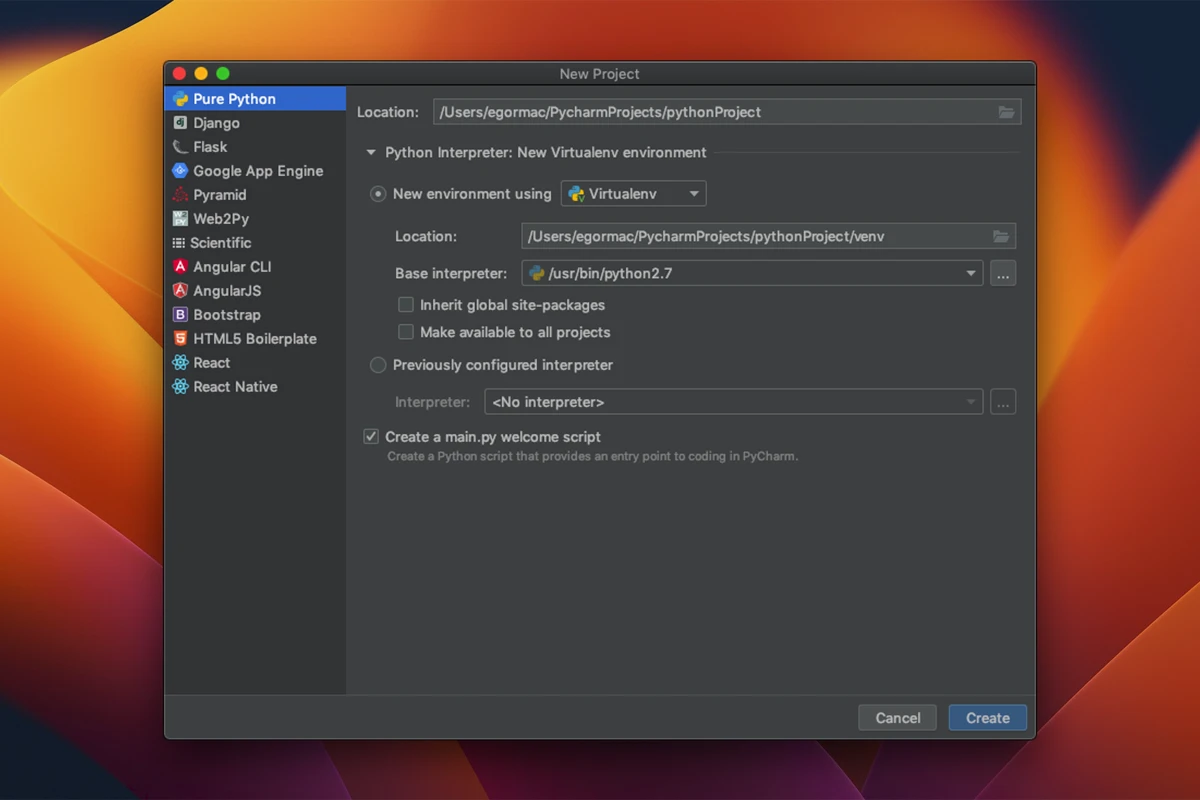This screenshot has height=800, width=1200.
Task: Select the Pyramid project icon
Action: point(180,194)
